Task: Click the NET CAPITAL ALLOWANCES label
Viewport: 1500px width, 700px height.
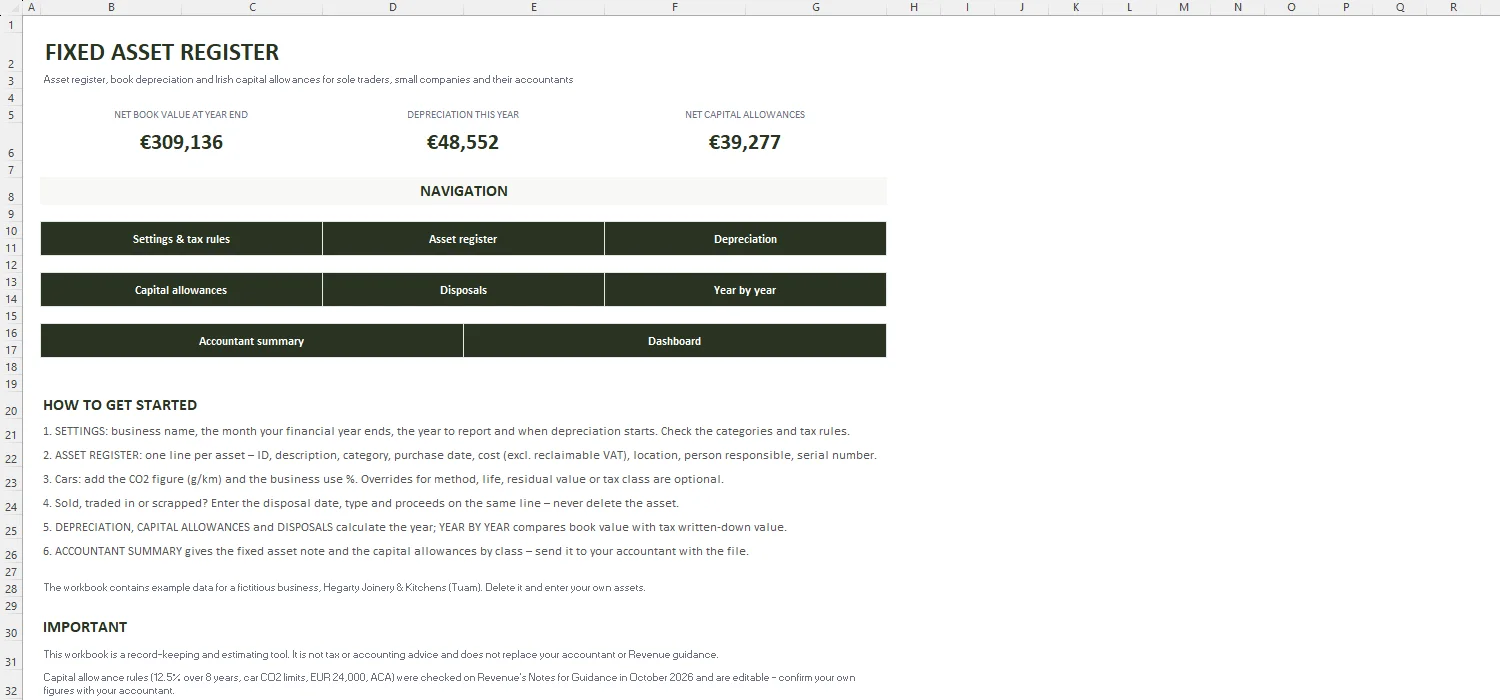Action: [x=745, y=115]
